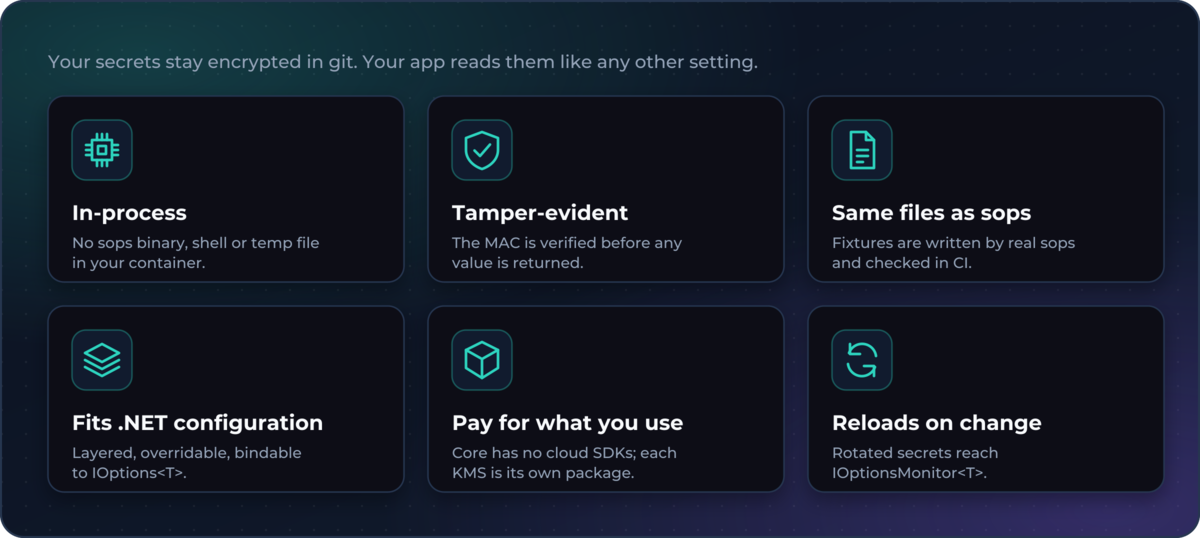Click the chip icon above In-process
The height and width of the screenshot is (538, 1200).
tap(102, 150)
